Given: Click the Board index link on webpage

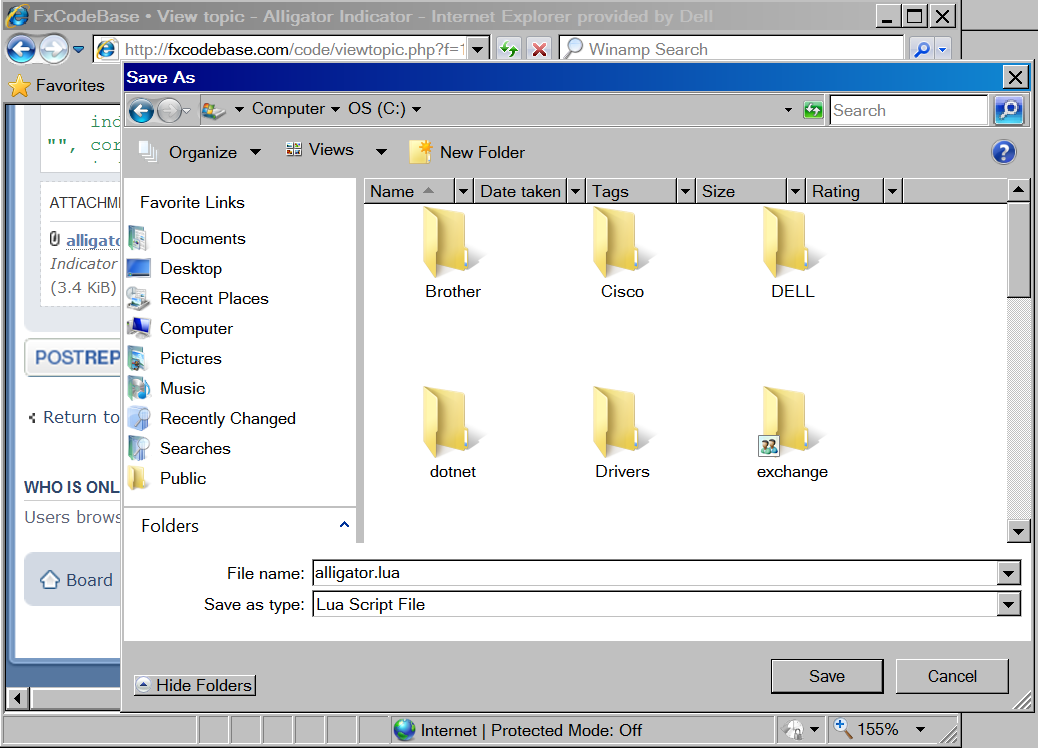Looking at the screenshot, I should tap(77, 580).
